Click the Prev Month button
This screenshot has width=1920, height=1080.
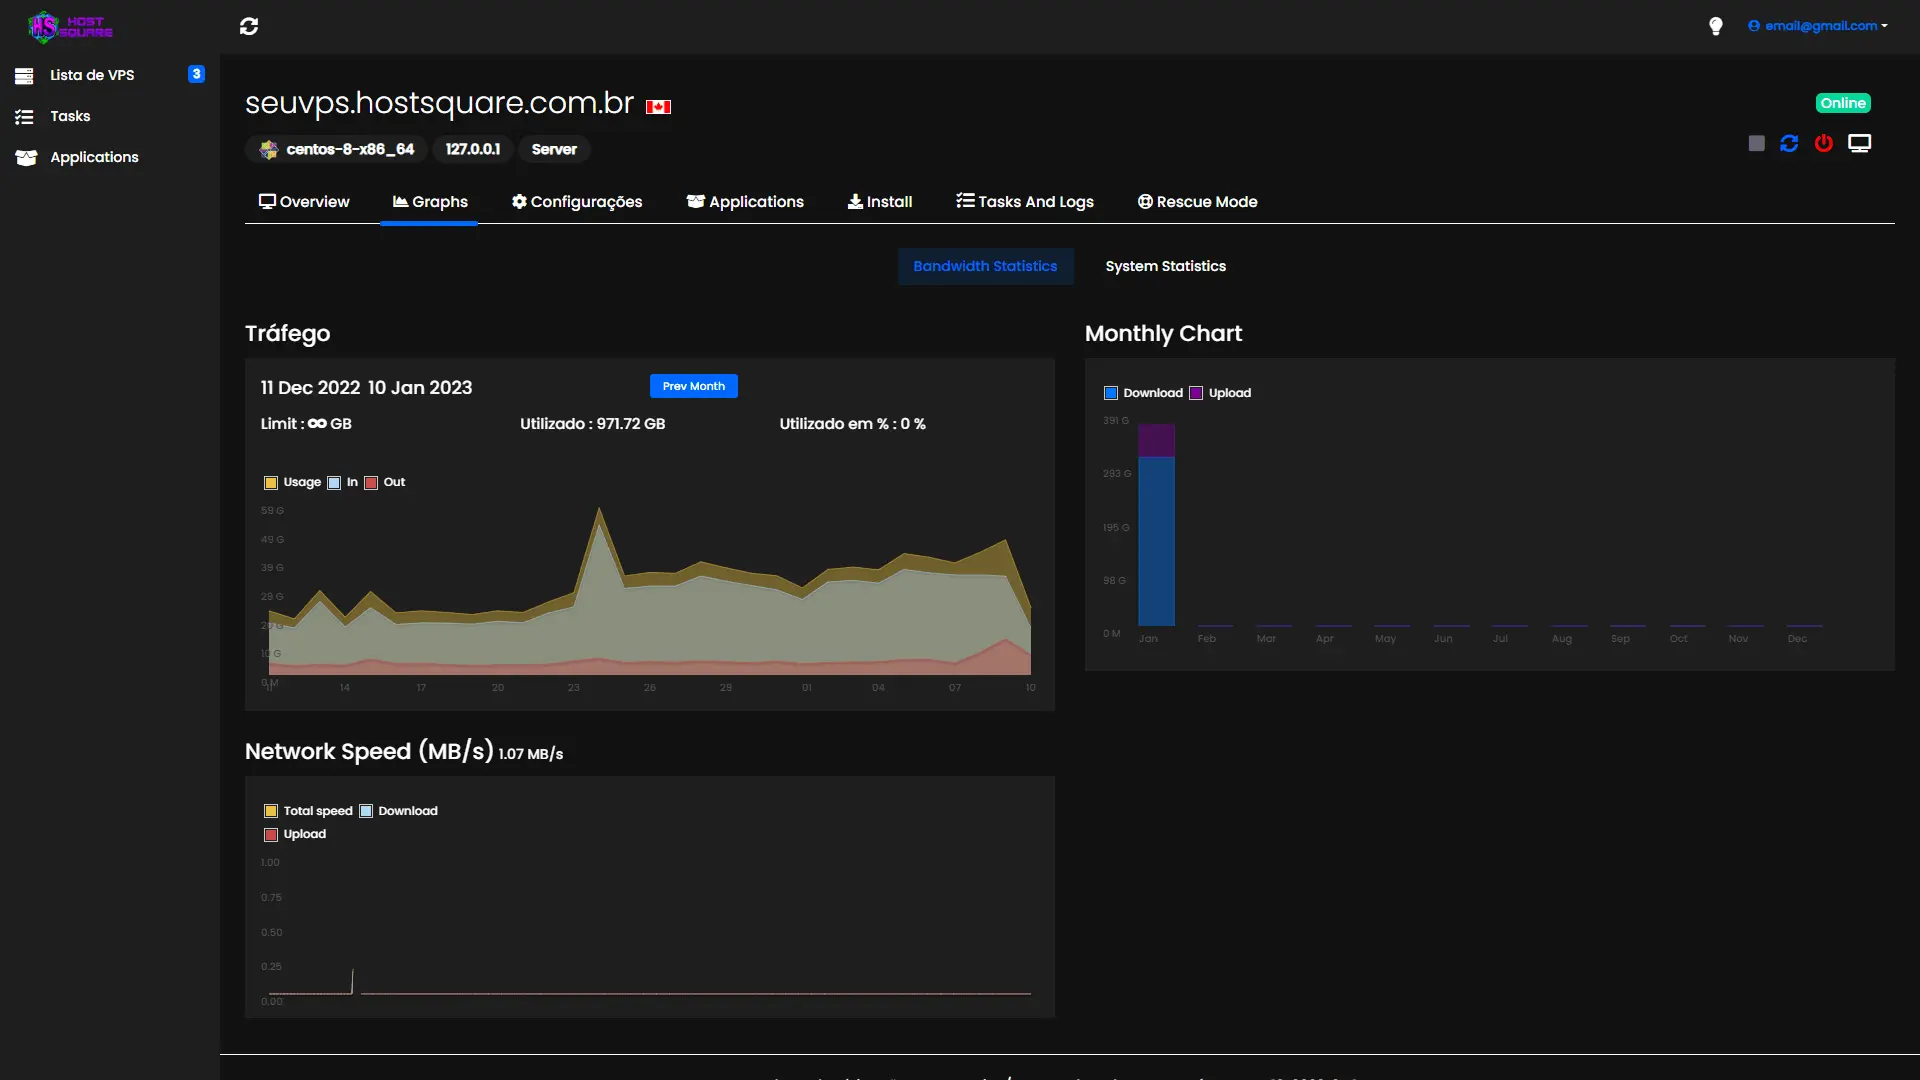coord(693,386)
